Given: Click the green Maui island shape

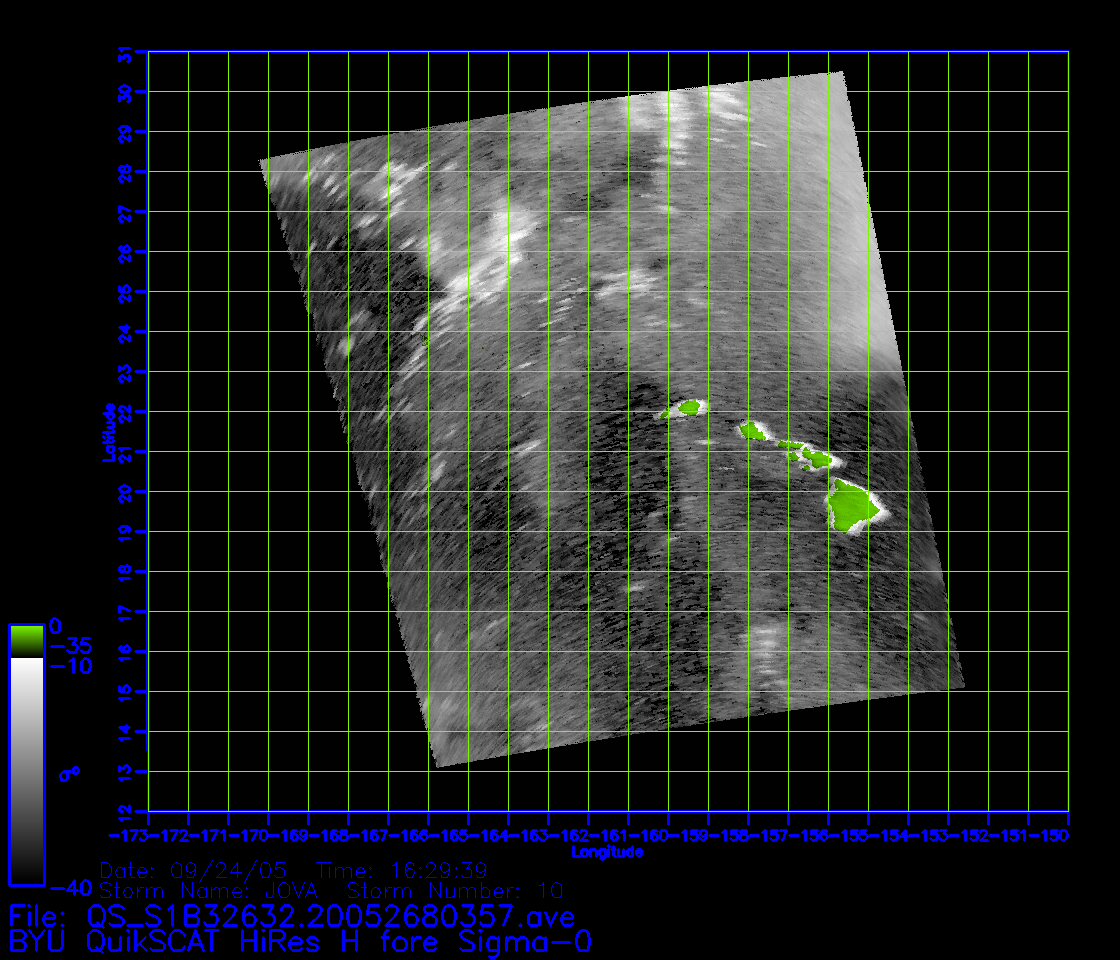Looking at the screenshot, I should [x=819, y=459].
